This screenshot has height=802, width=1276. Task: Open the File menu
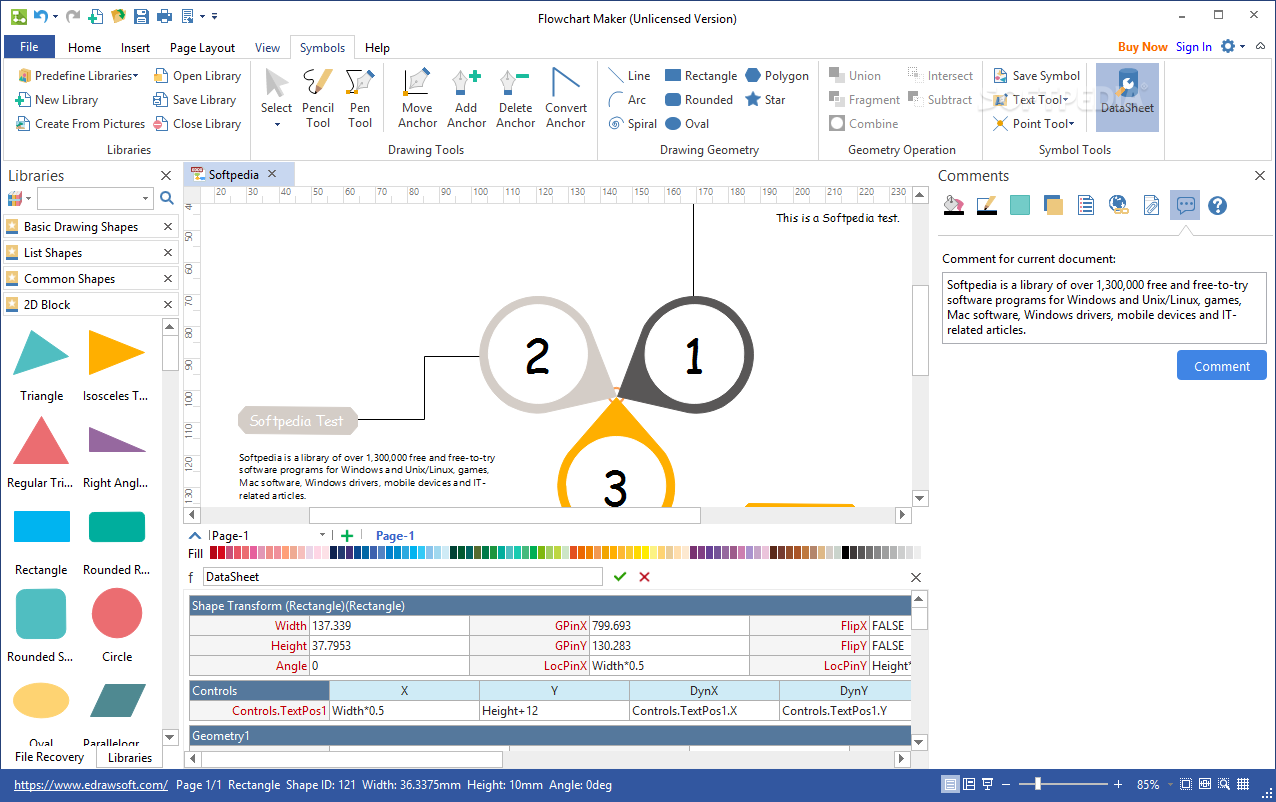(29, 47)
